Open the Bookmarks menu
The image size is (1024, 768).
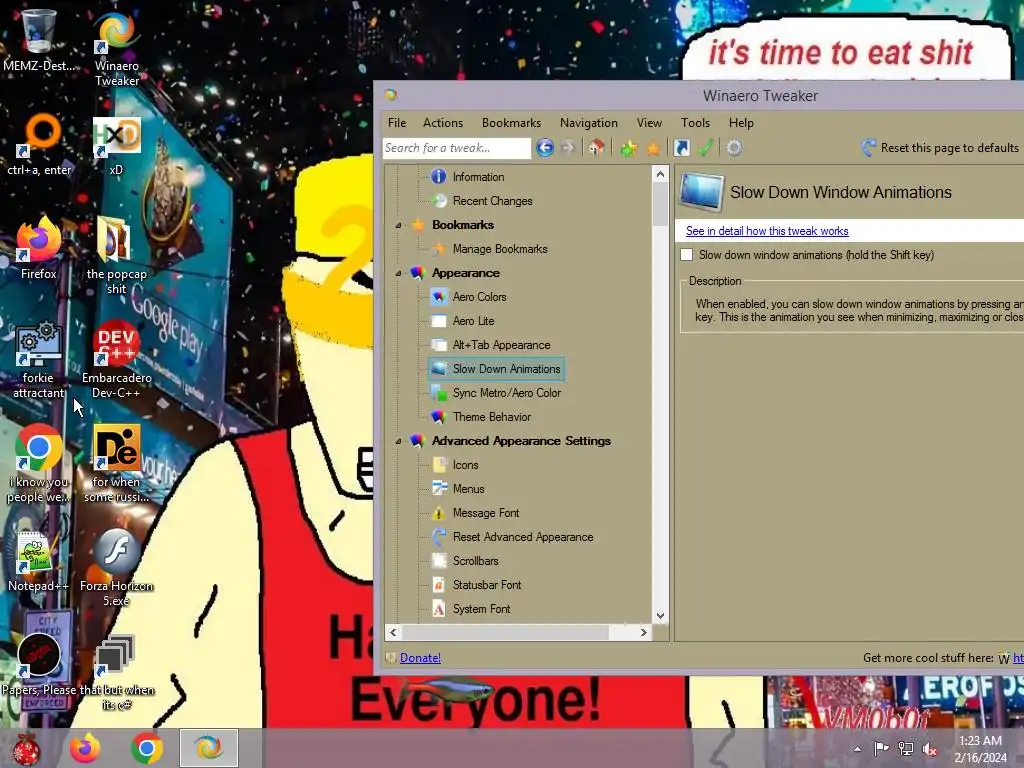[511, 123]
